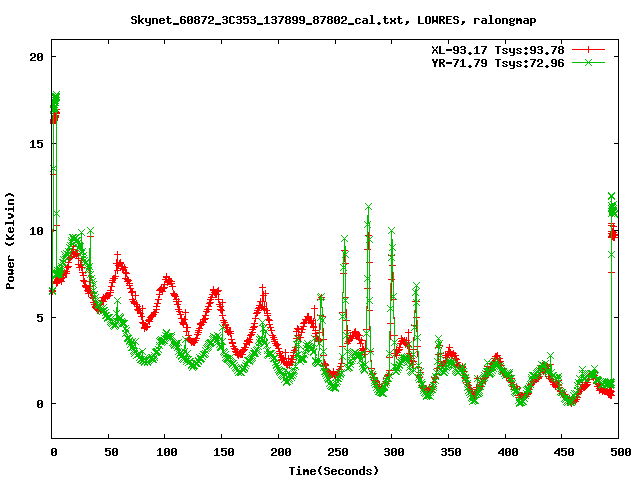This screenshot has height=480, width=640.
Task: Click the x-axis tick label 250
Action: pyautogui.click(x=337, y=452)
